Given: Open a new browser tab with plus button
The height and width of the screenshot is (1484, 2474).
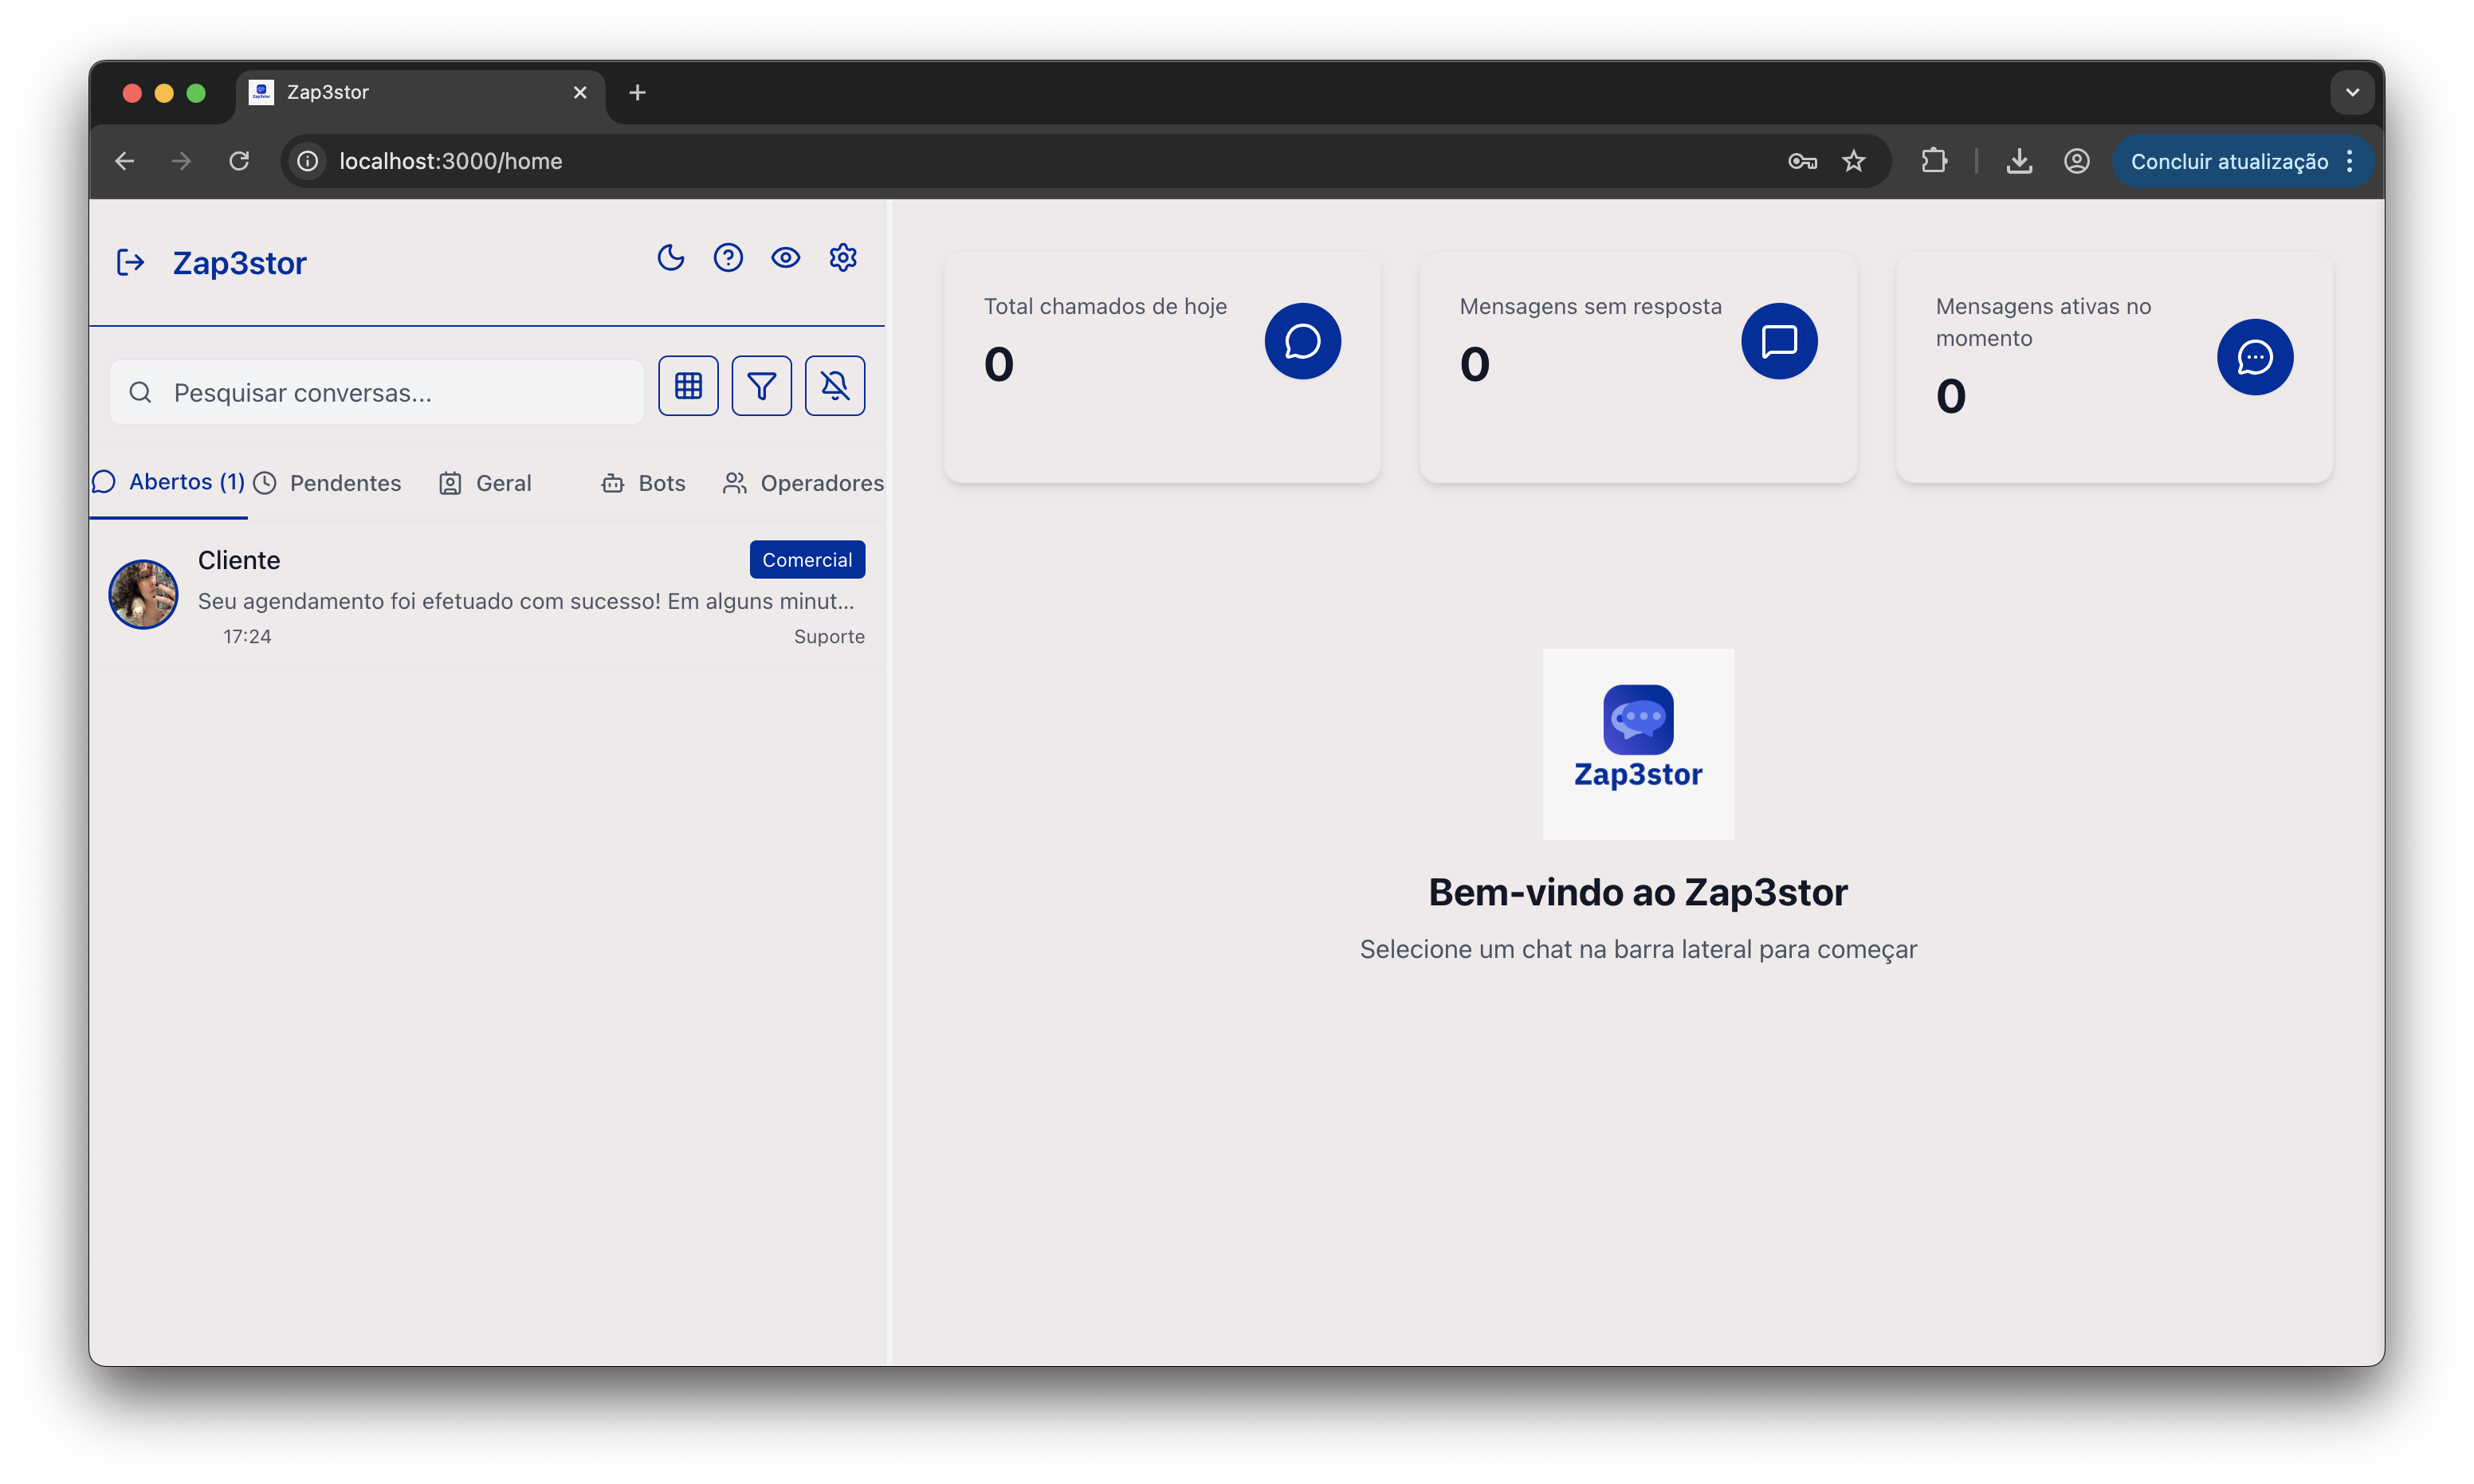Looking at the screenshot, I should (638, 92).
